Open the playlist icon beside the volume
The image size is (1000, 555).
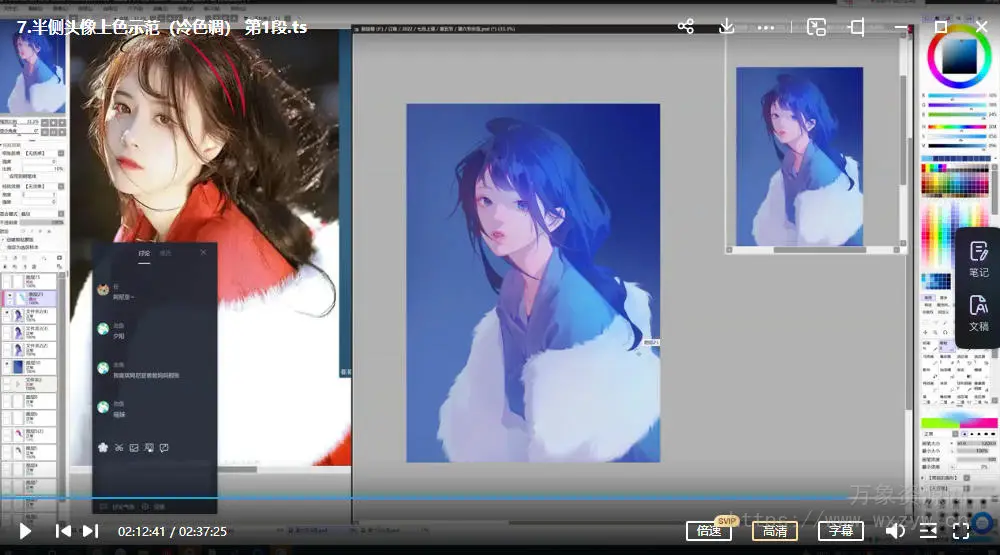pos(928,531)
